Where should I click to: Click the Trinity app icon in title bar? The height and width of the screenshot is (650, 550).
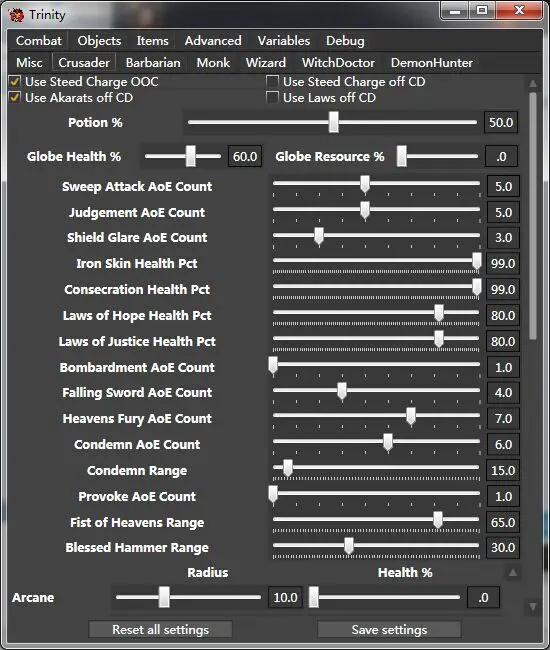pyautogui.click(x=17, y=15)
